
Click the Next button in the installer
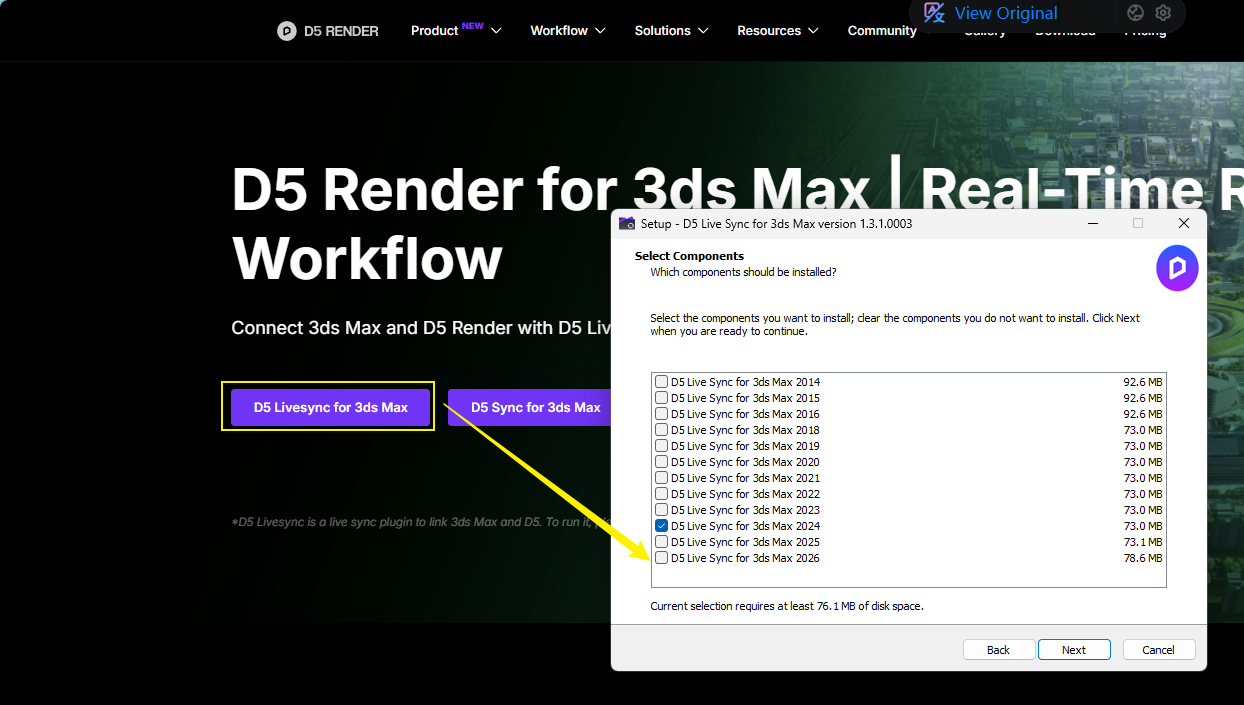pyautogui.click(x=1074, y=649)
